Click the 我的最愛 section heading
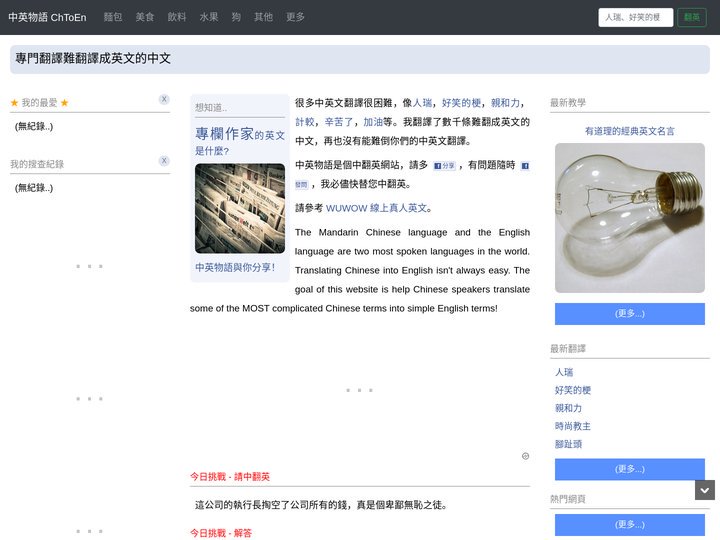This screenshot has height=540, width=720. point(39,103)
